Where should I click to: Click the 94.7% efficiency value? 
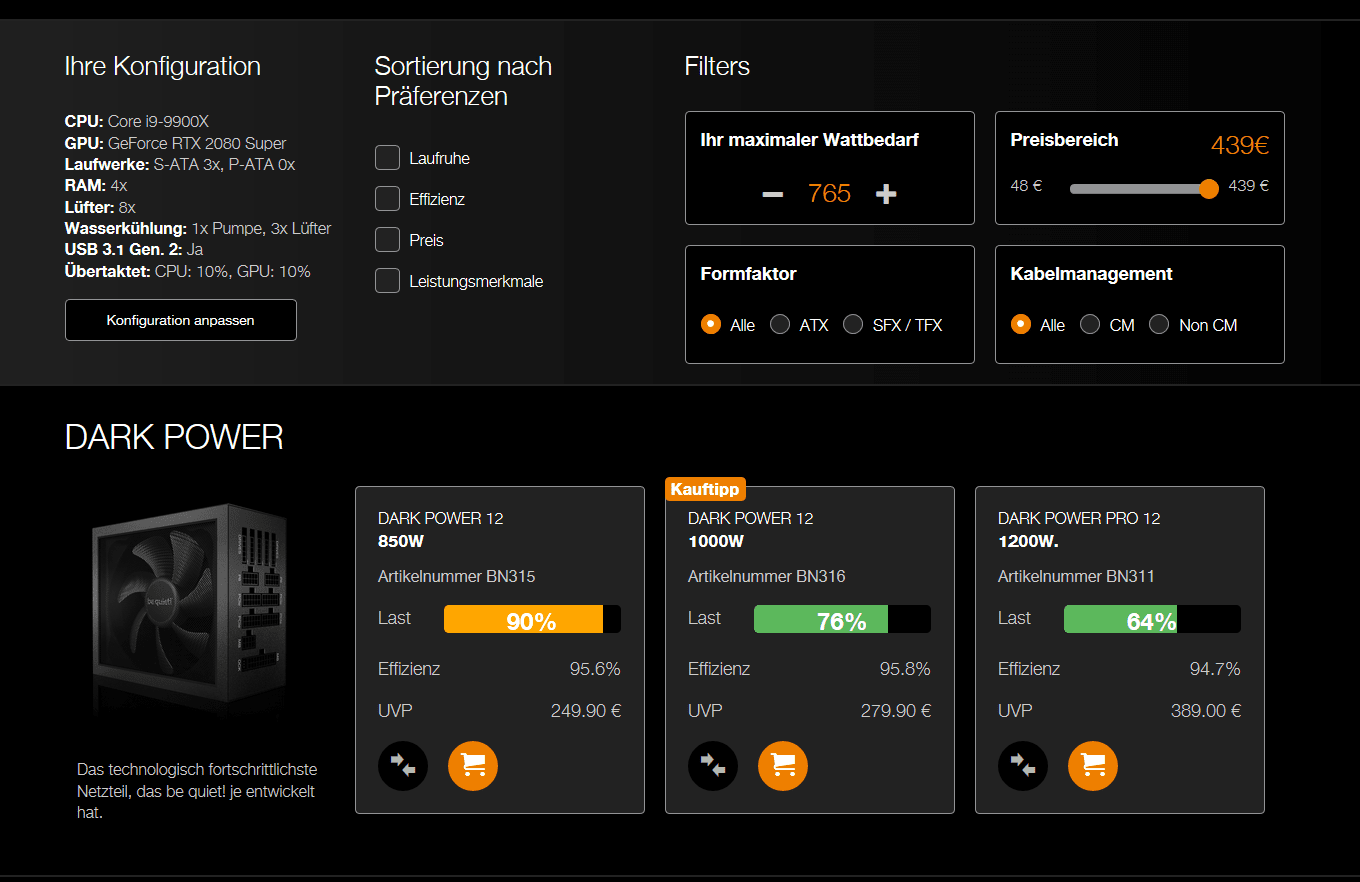pos(1215,669)
